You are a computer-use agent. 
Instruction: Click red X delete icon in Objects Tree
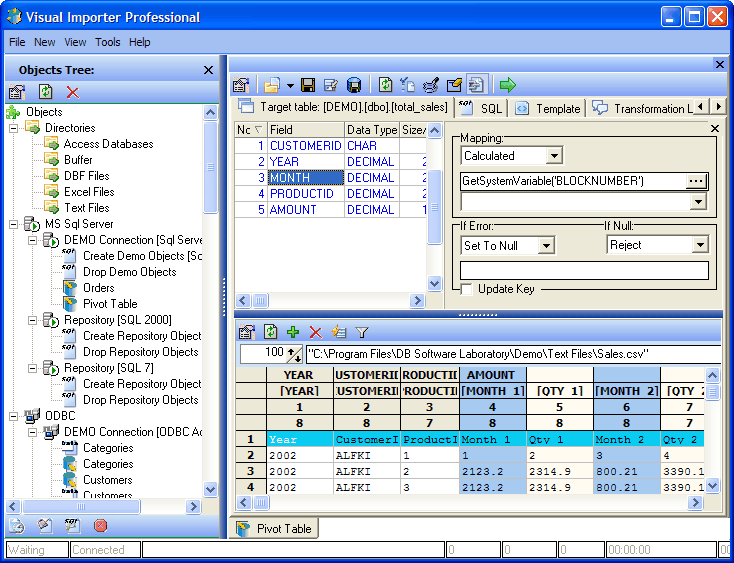[x=72, y=92]
